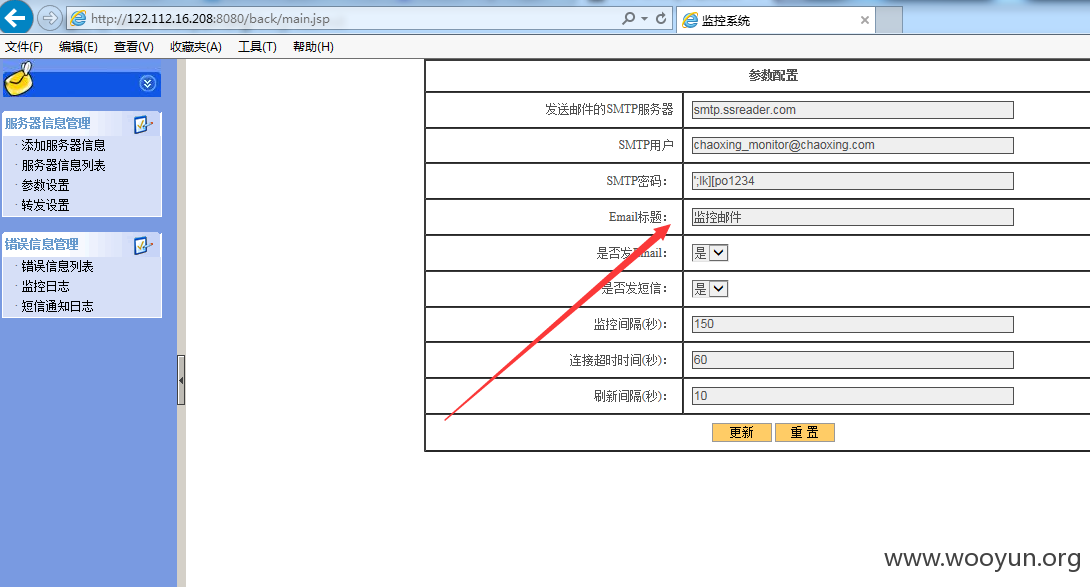Open the 是否发短信 dropdown
Screen dimensions: 1090x587
[710, 289]
